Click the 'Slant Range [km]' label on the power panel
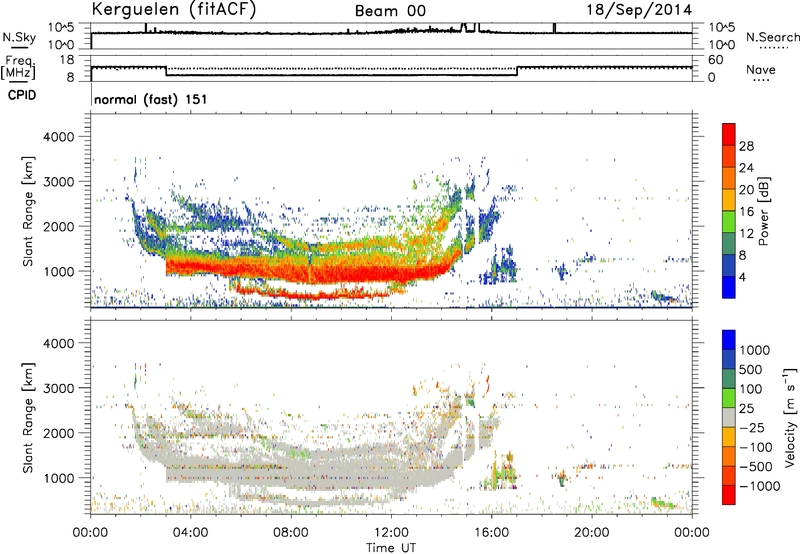Image resolution: width=800 pixels, height=554 pixels. (28, 211)
